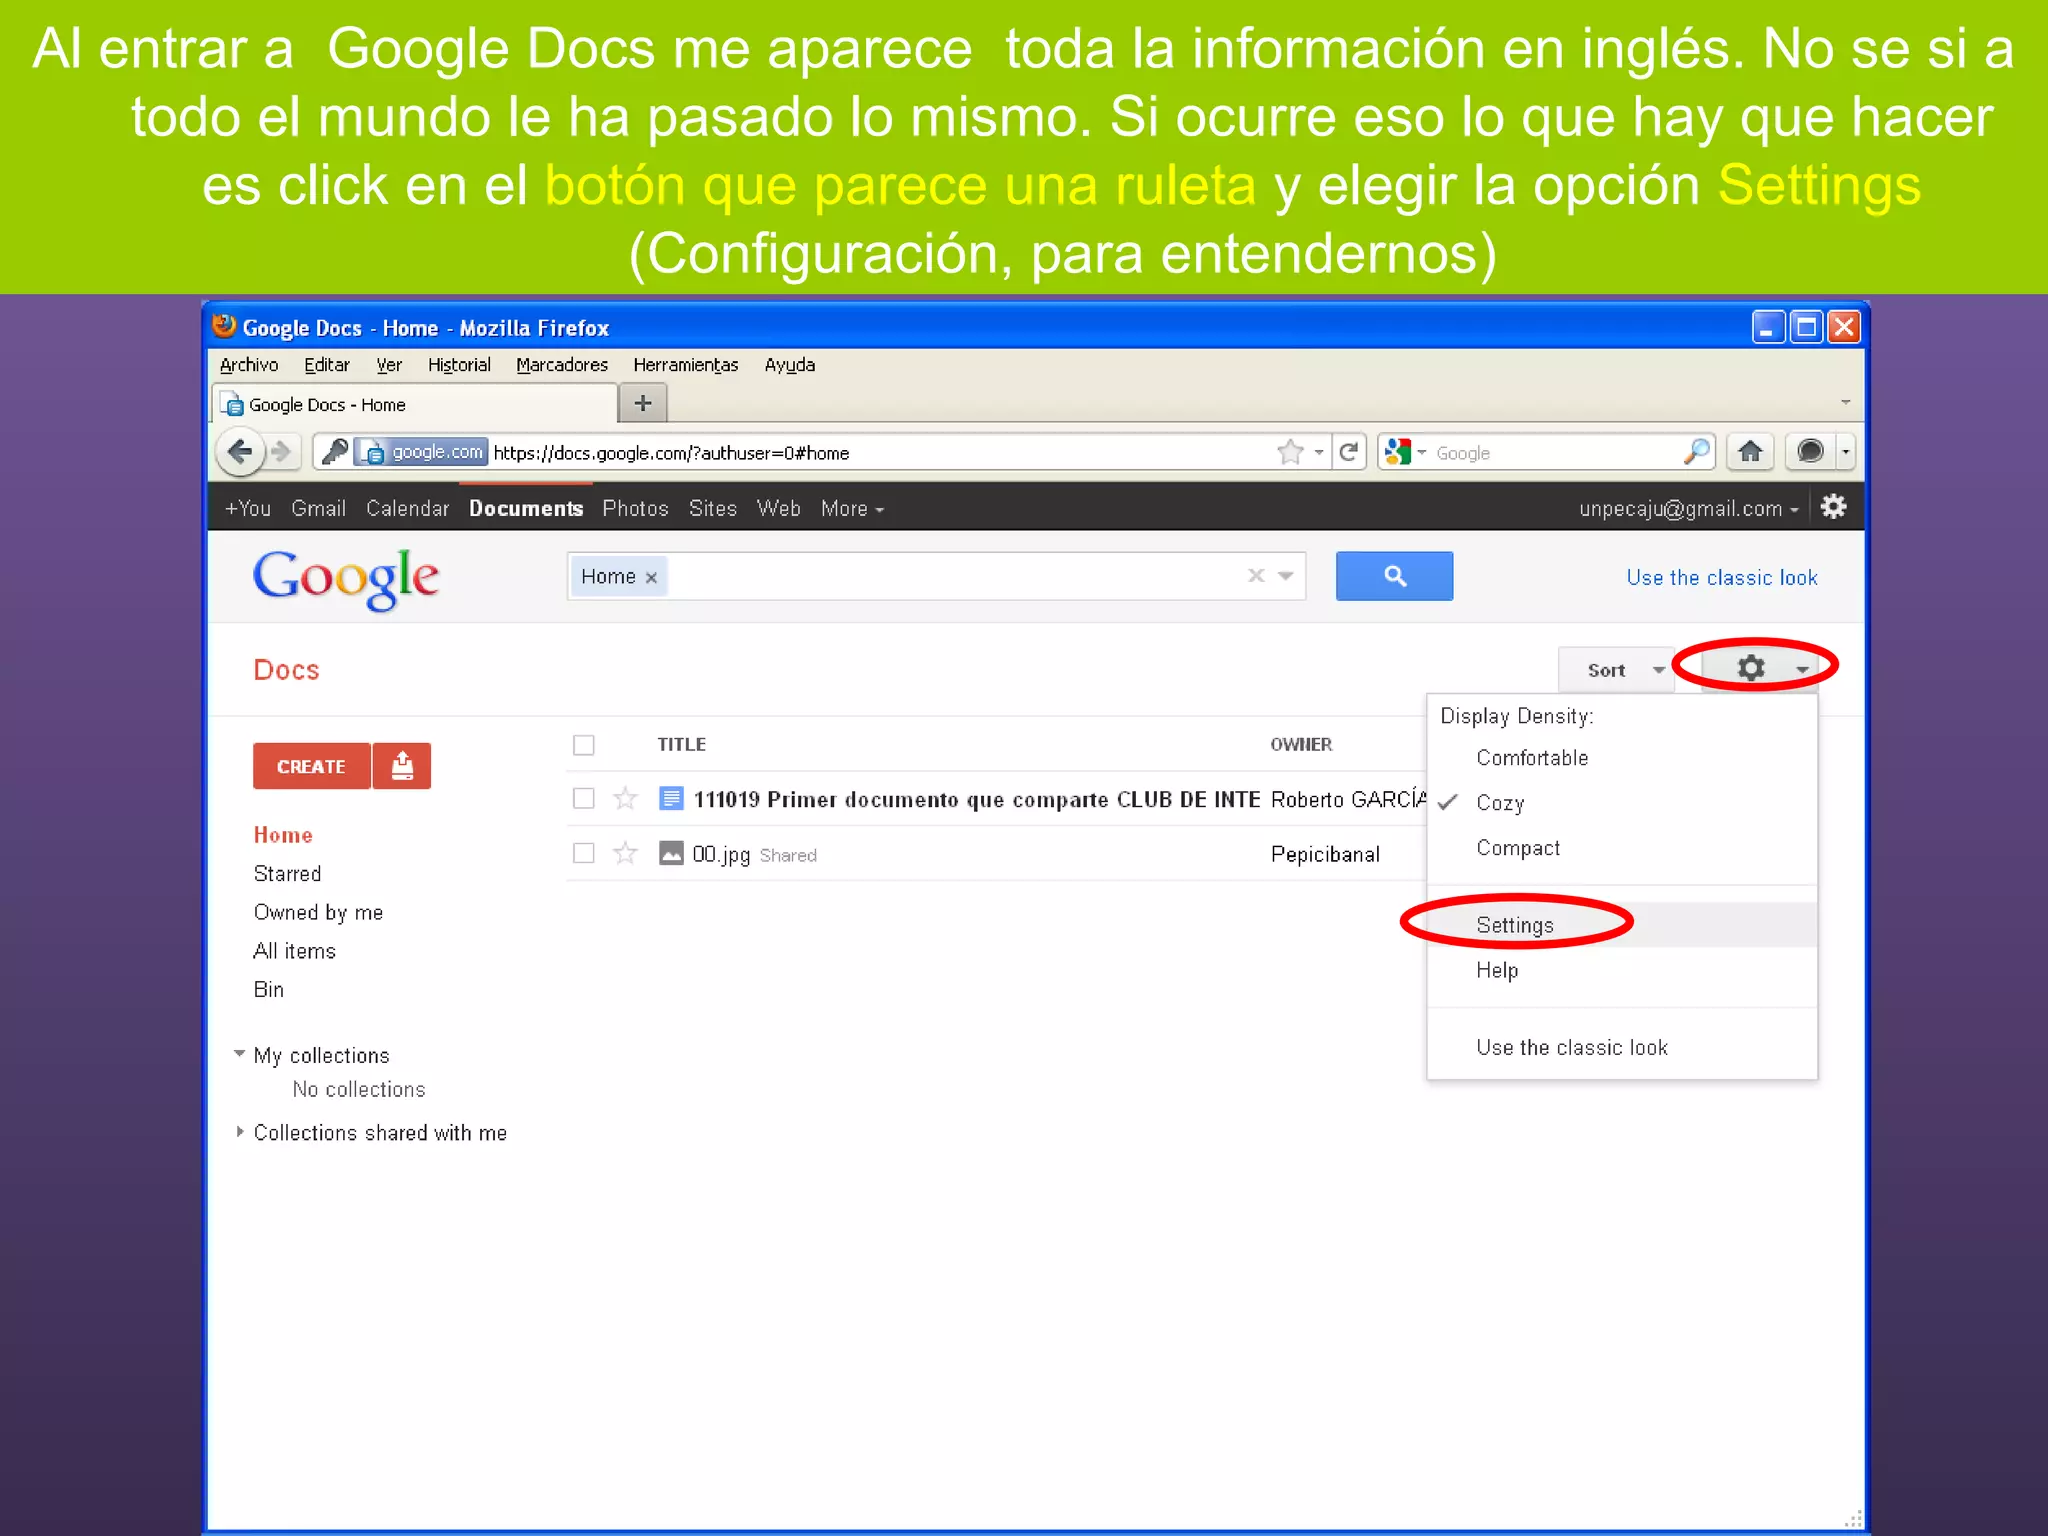The height and width of the screenshot is (1536, 2048).
Task: Open Calendar link in Google bar
Action: click(x=407, y=508)
